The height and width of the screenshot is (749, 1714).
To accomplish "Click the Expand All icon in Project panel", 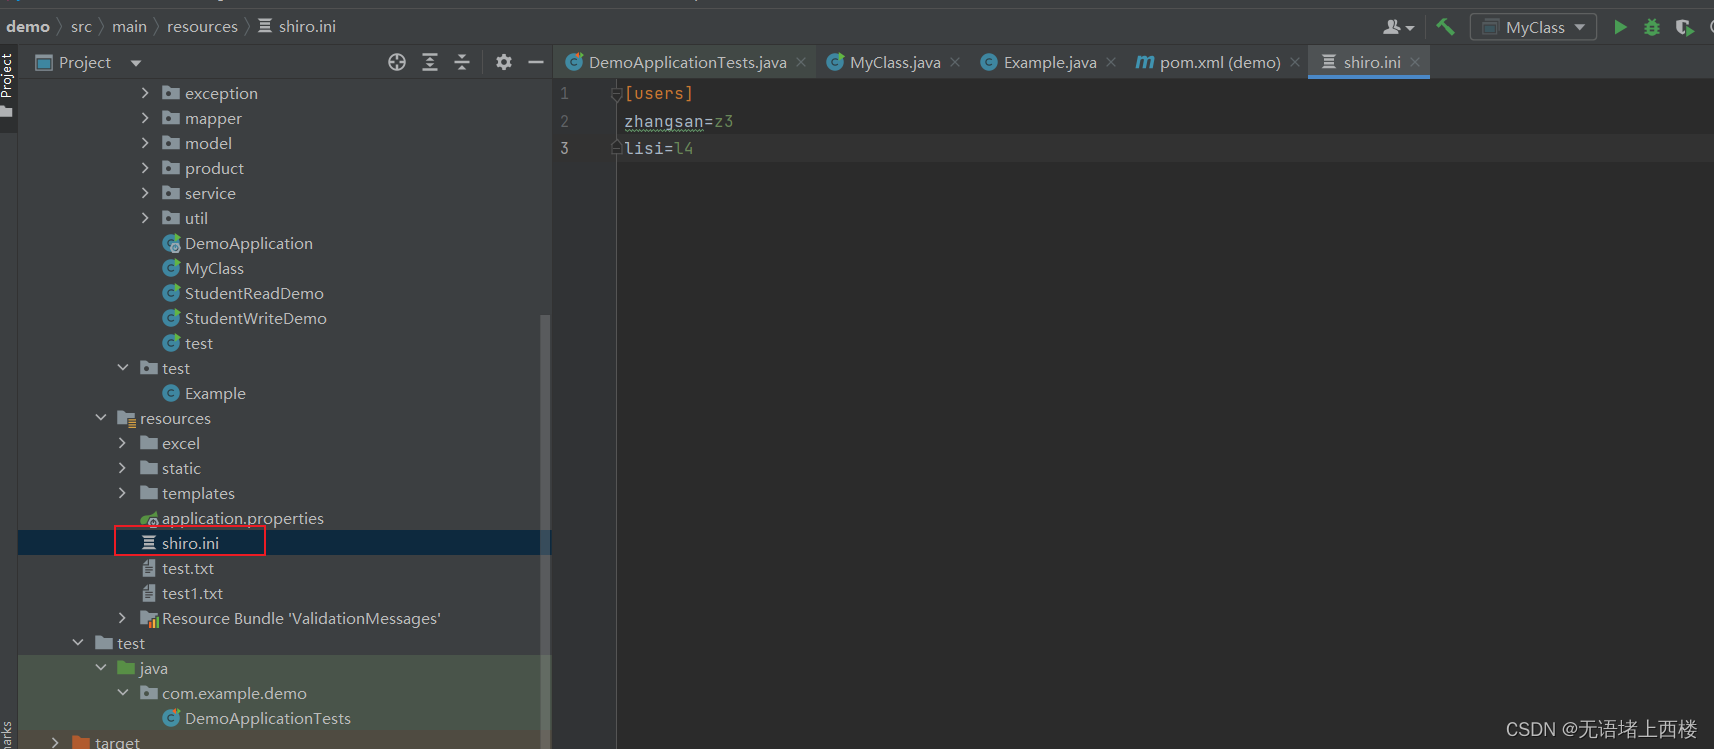I will 430,62.
